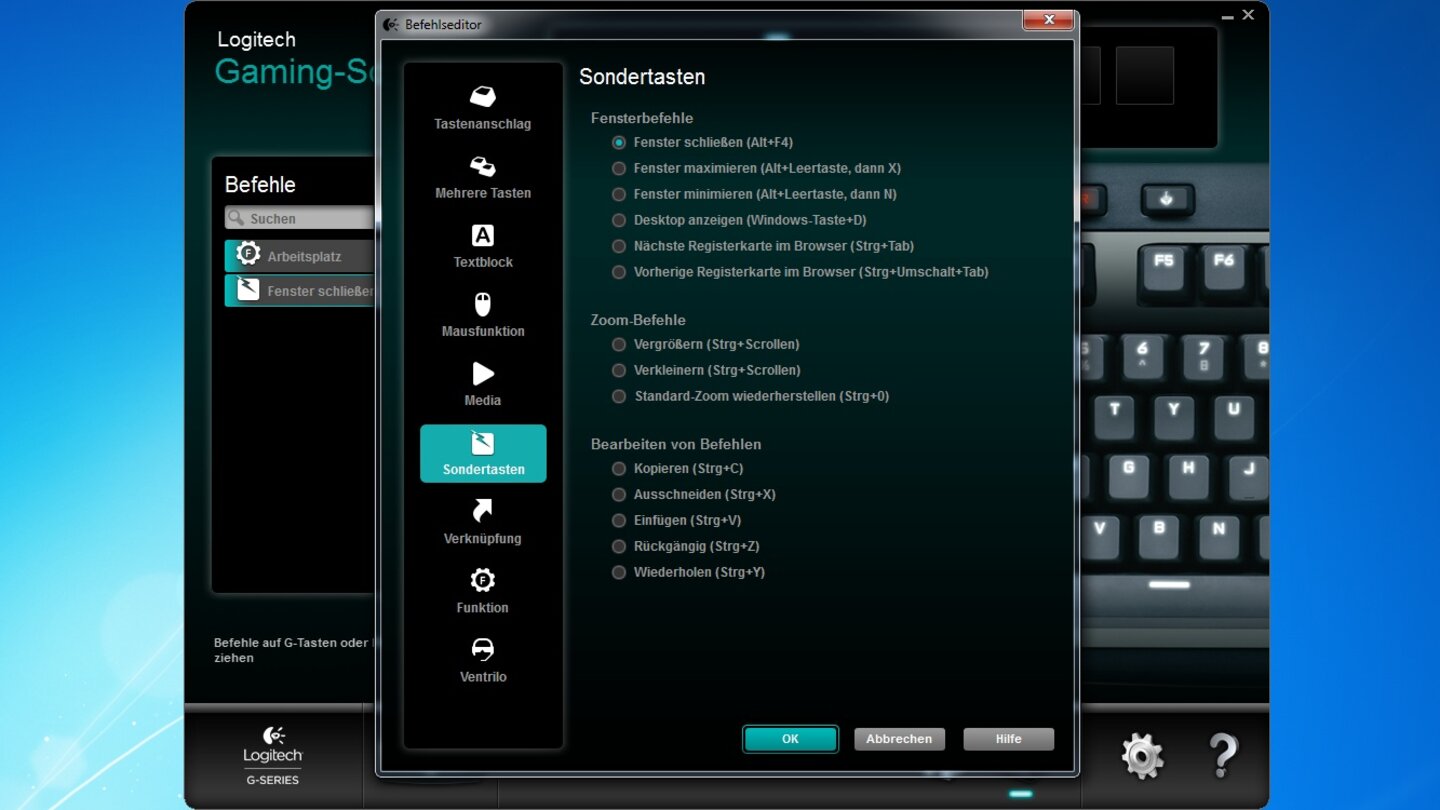Image resolution: width=1440 pixels, height=810 pixels.
Task: Click the Logitech G-Series logo
Action: click(x=273, y=755)
